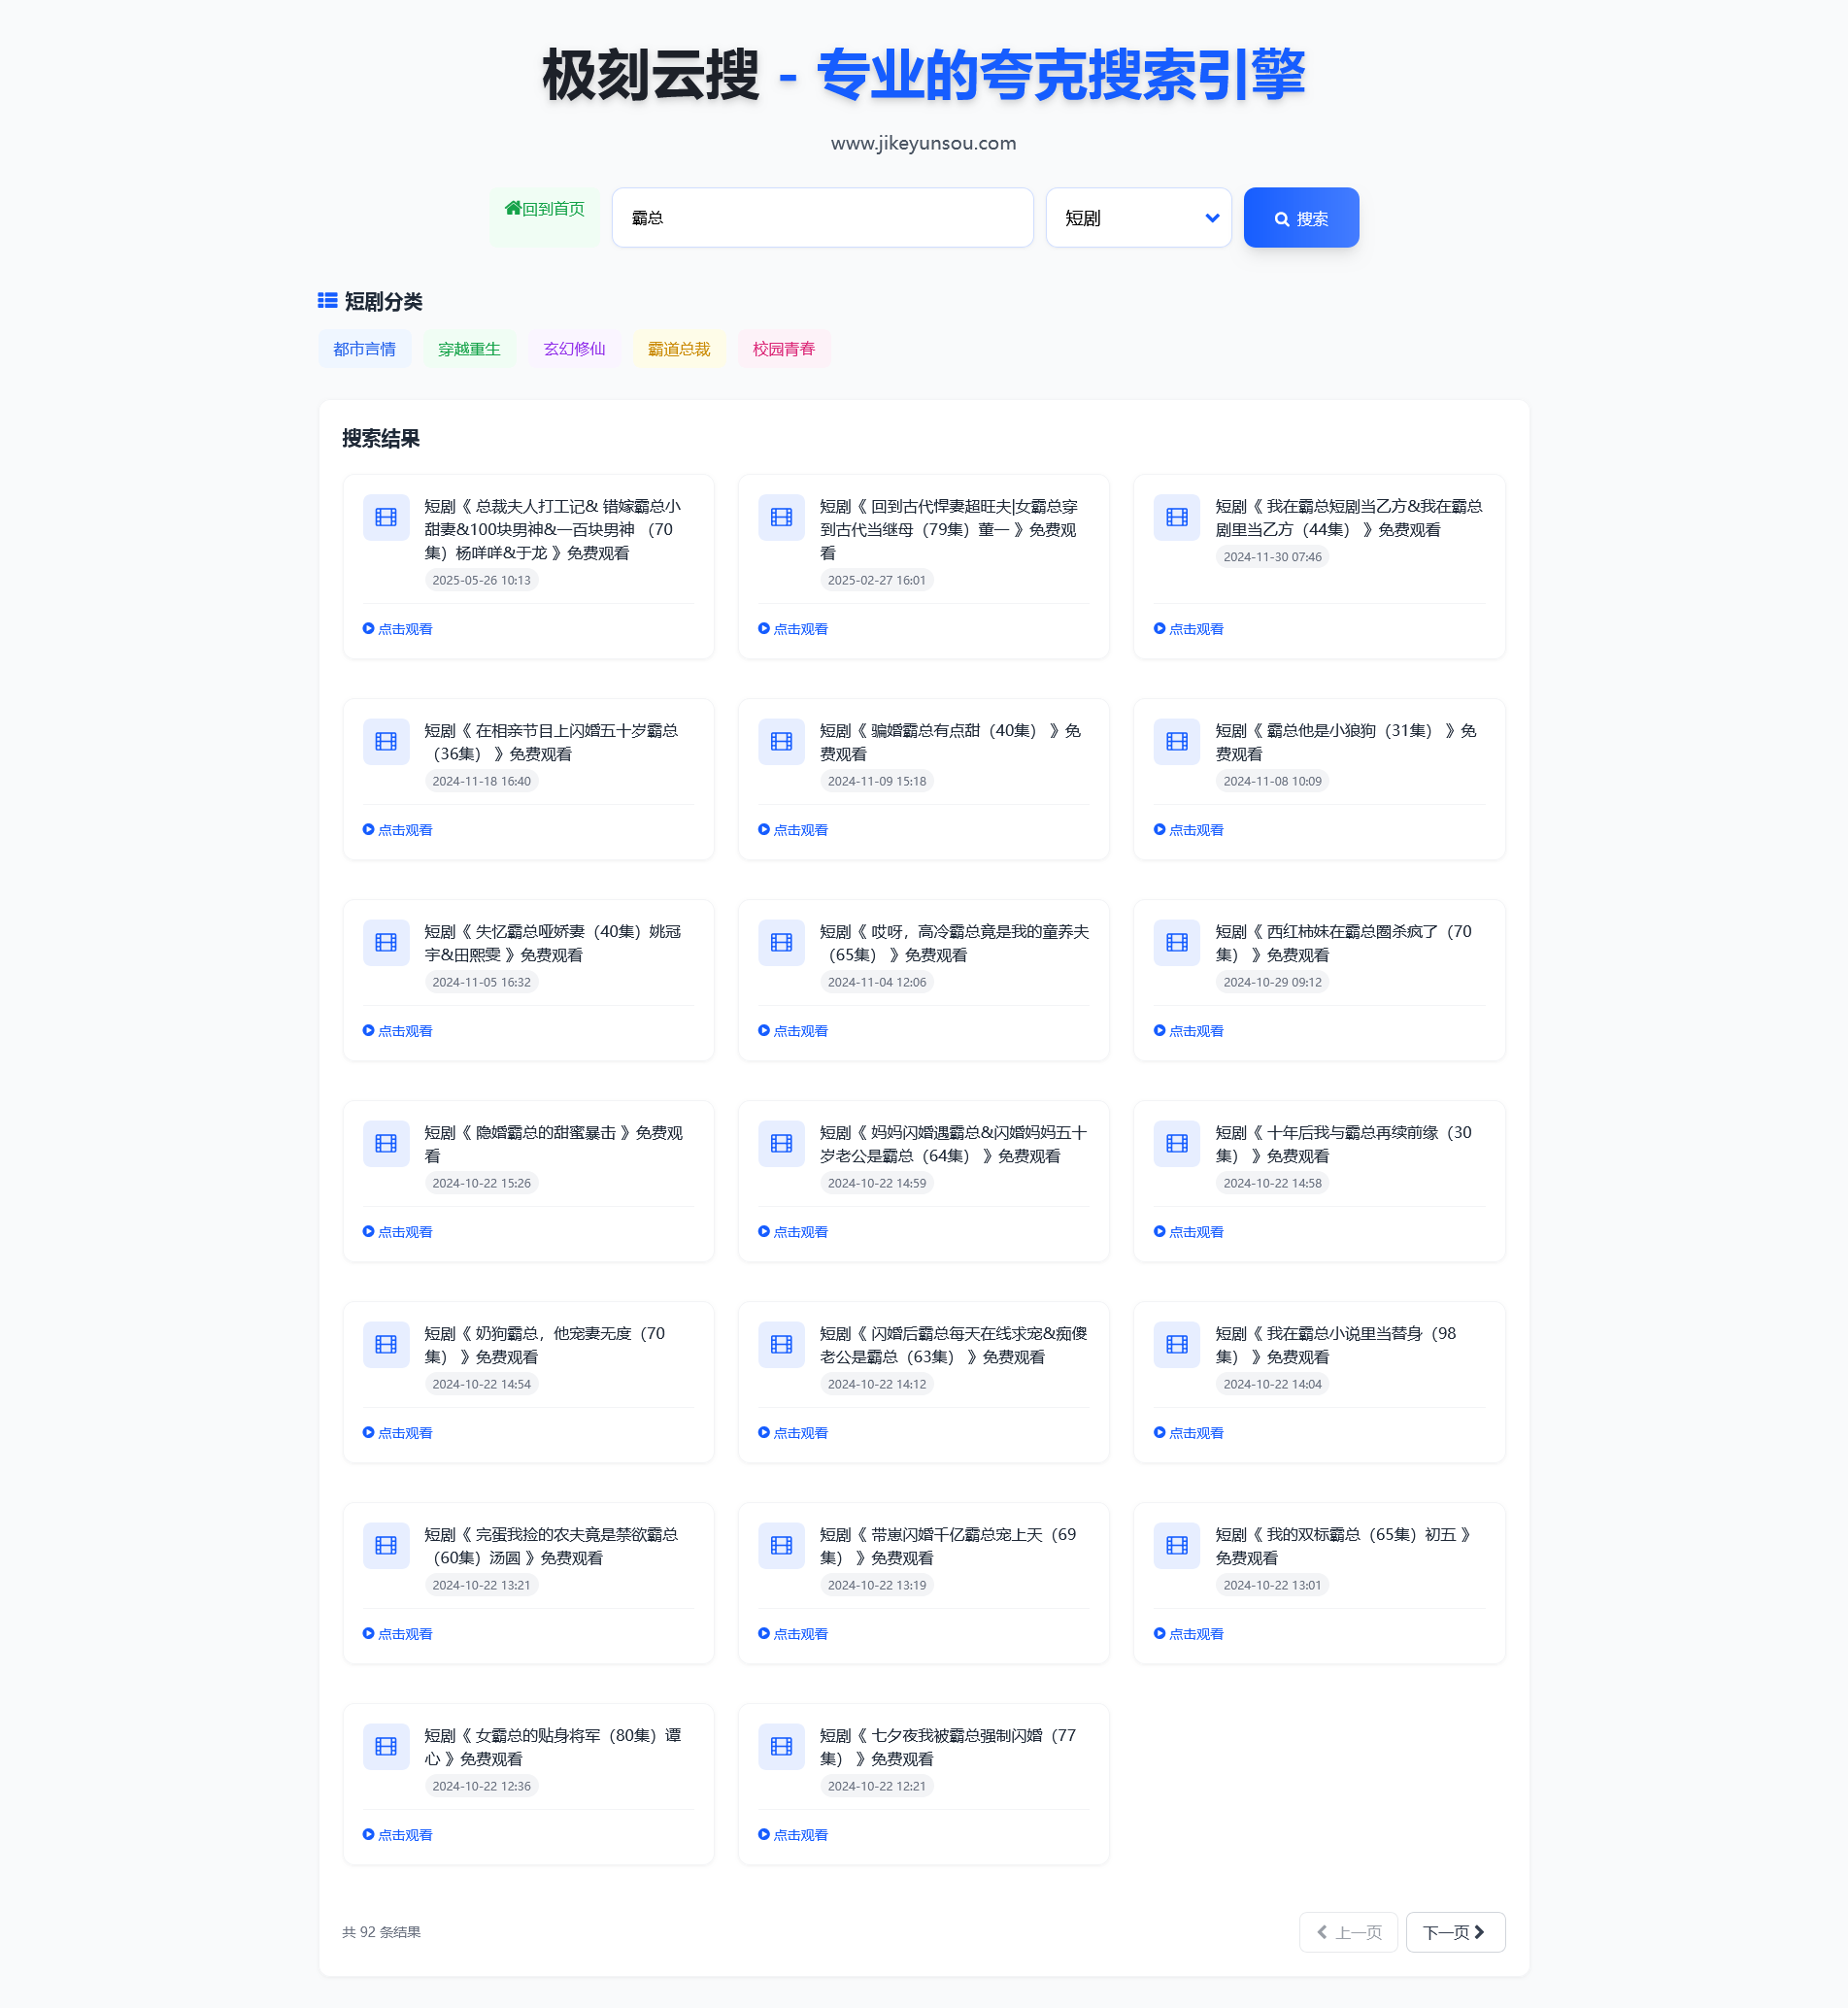
Task: Click 点击观看 under 回到古代悍妻超旺夫
Action: pyautogui.click(x=793, y=629)
